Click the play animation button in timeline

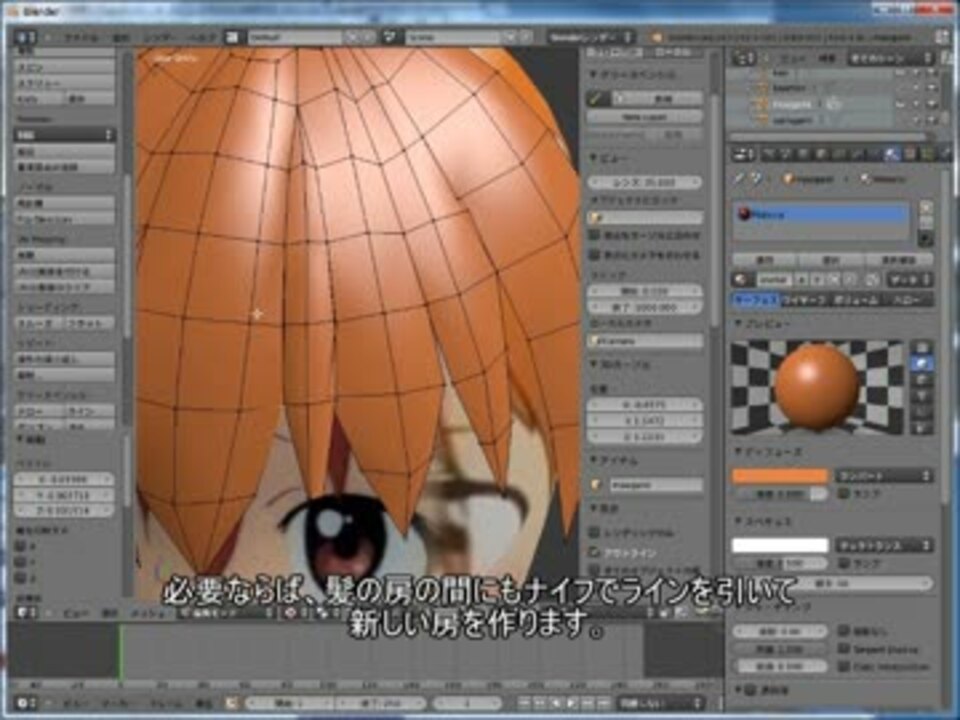pos(572,703)
